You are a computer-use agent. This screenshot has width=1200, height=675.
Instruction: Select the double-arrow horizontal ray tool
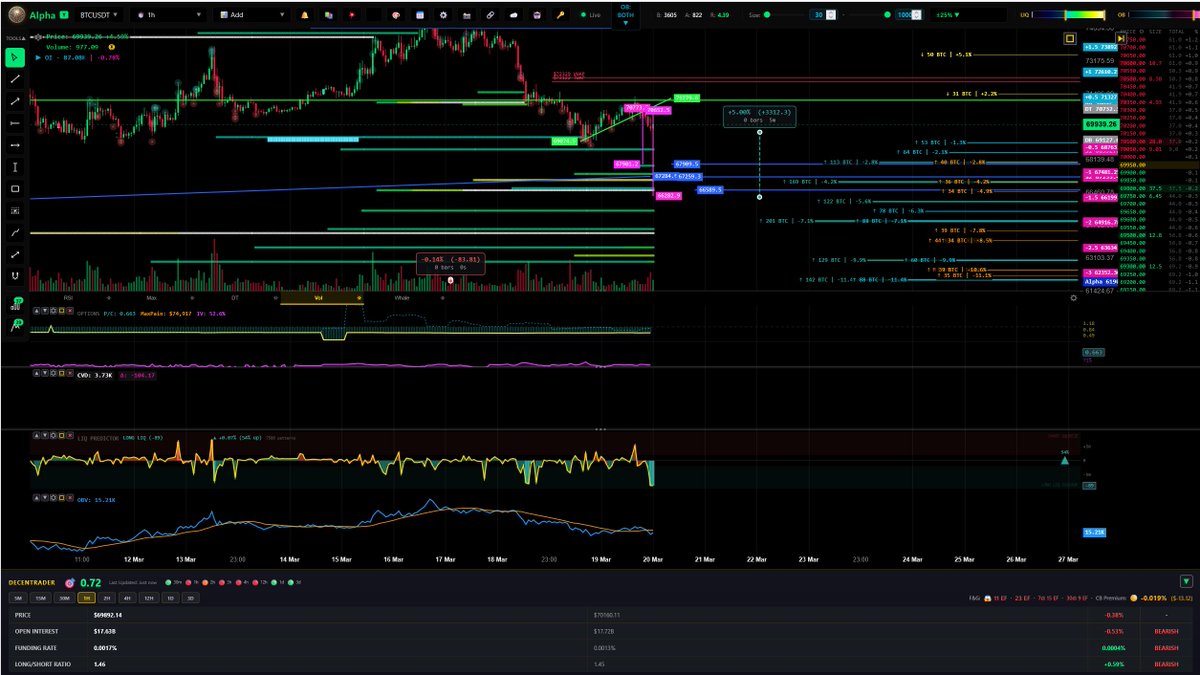(15, 145)
